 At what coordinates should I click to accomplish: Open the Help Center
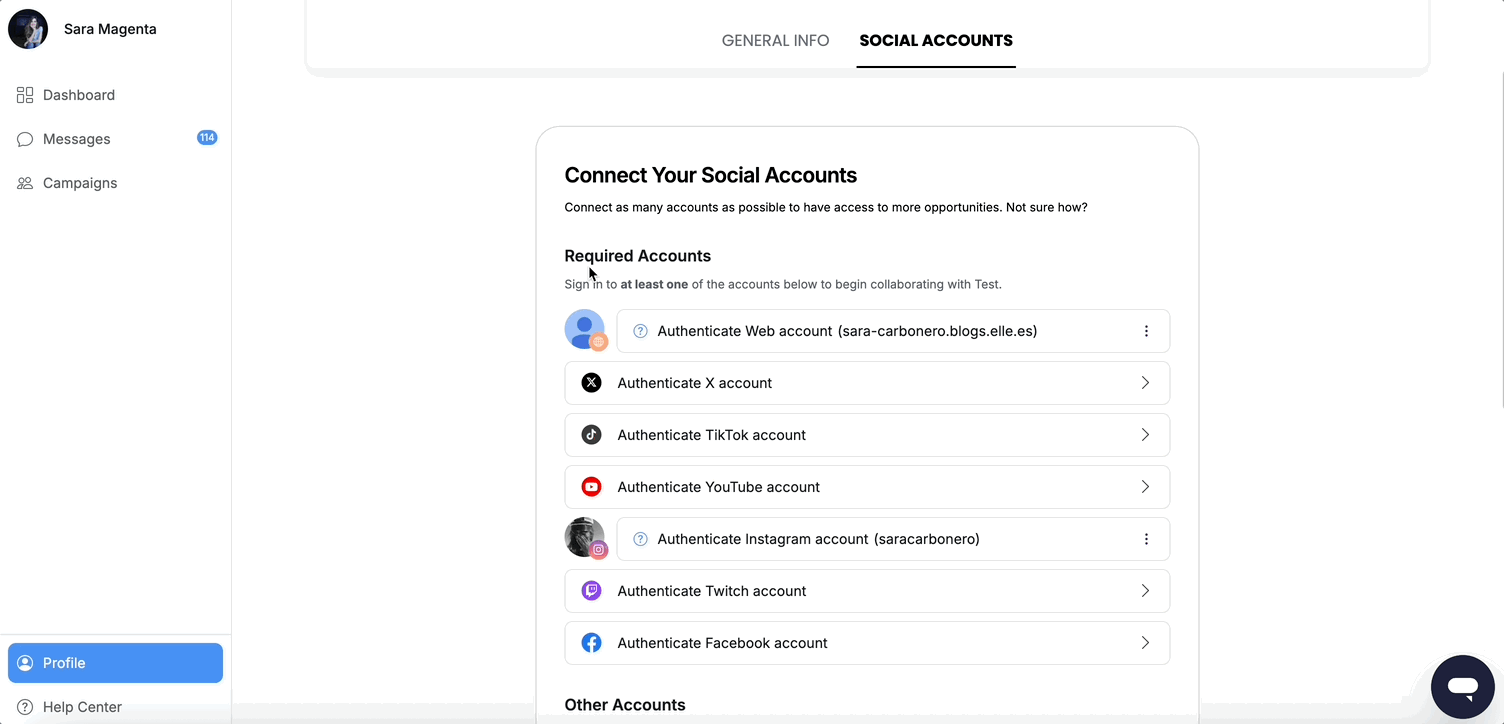click(82, 706)
